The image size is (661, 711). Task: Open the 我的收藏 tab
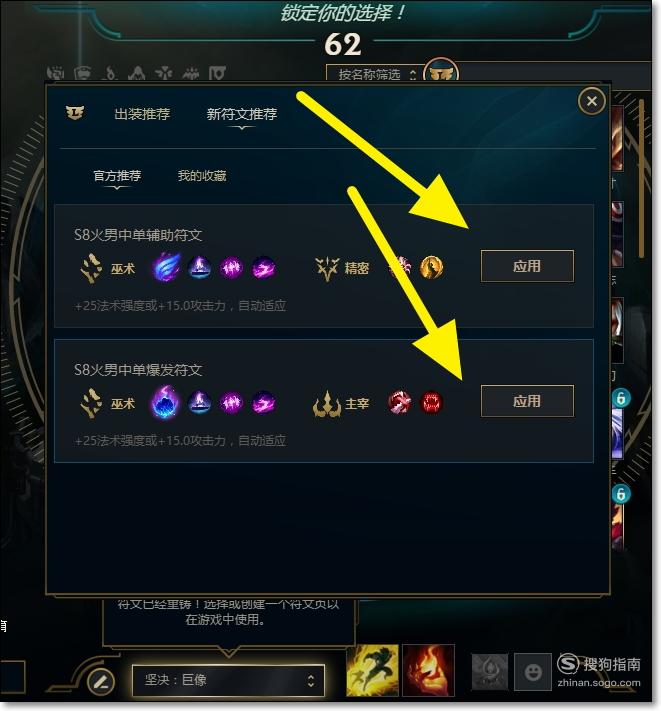202,175
